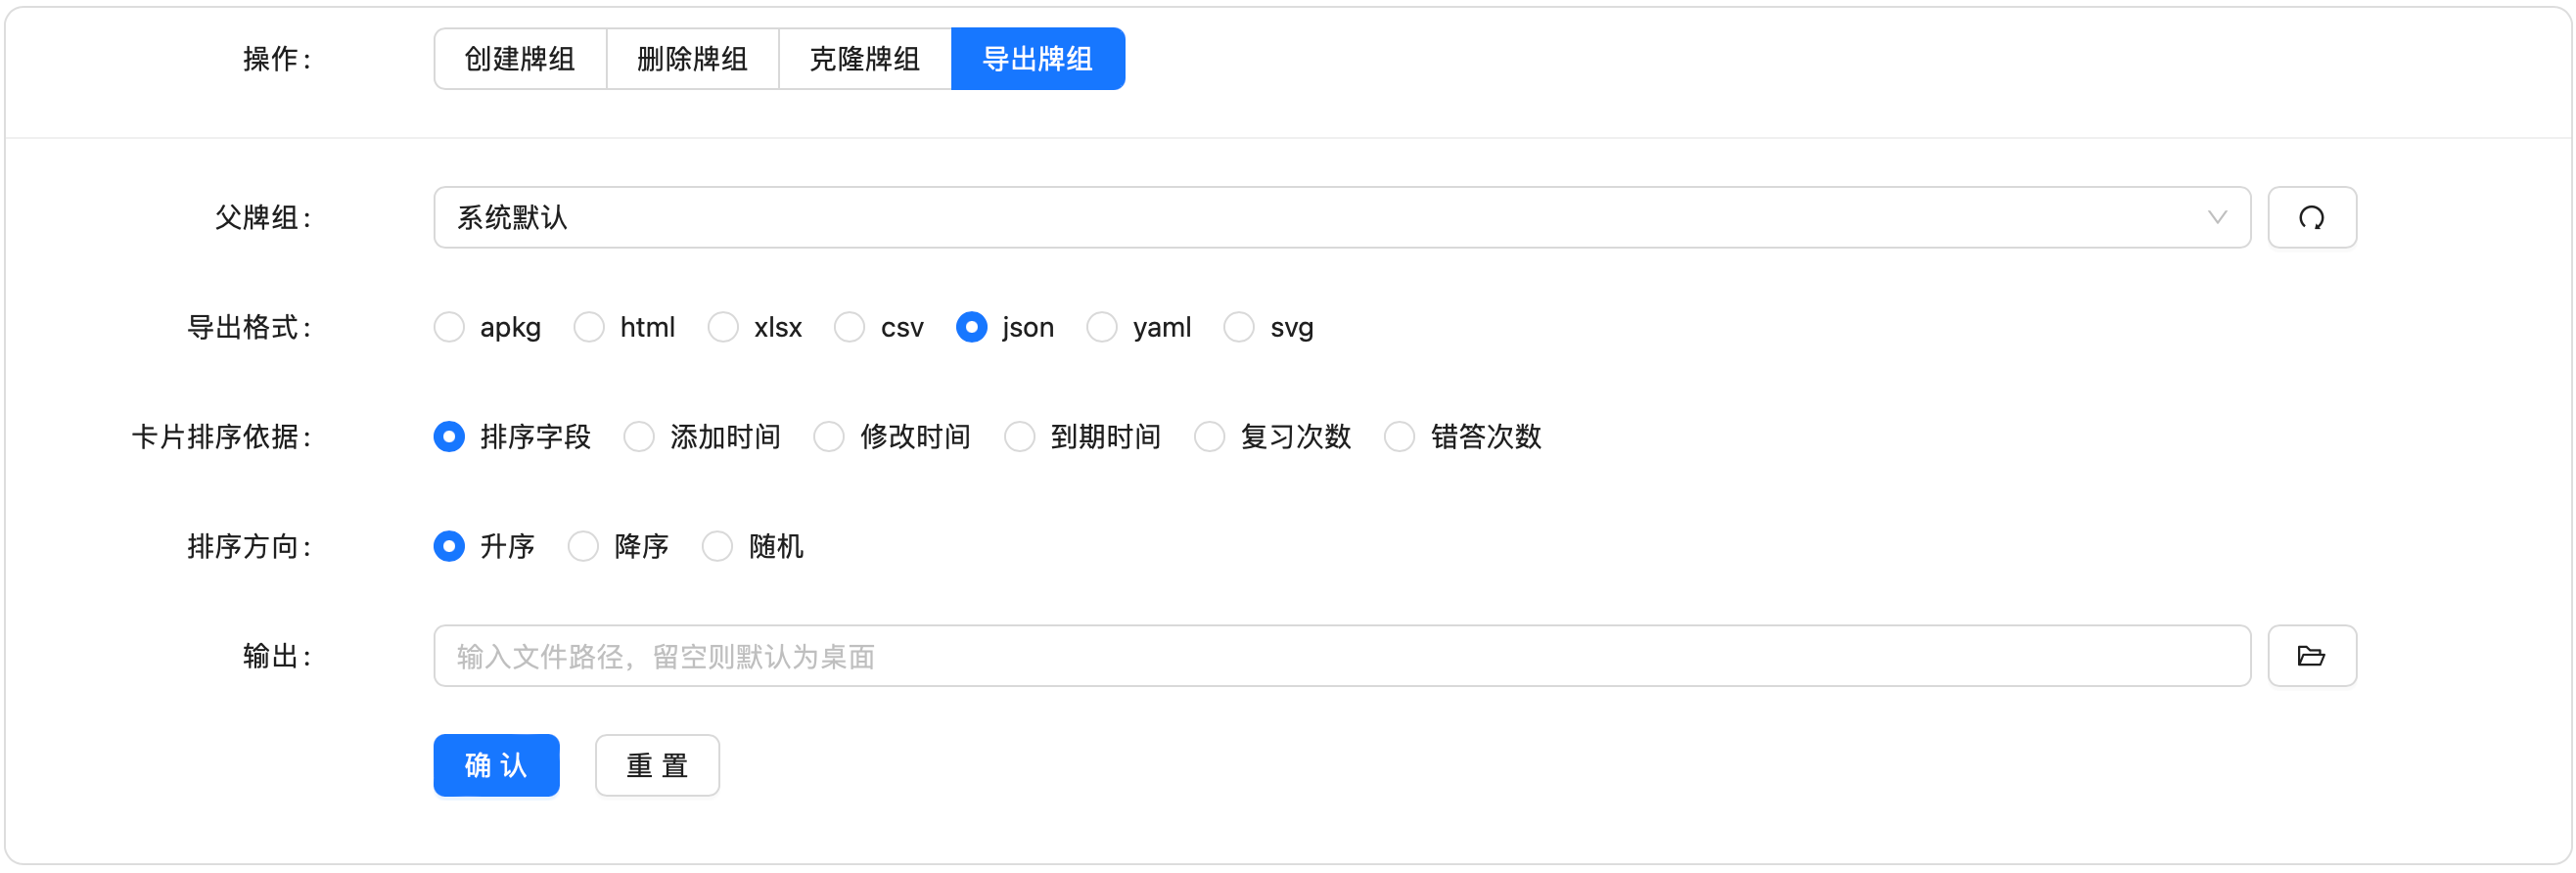The image size is (2576, 873).
Task: Select the 导出牌组 operation tab
Action: (x=1038, y=59)
